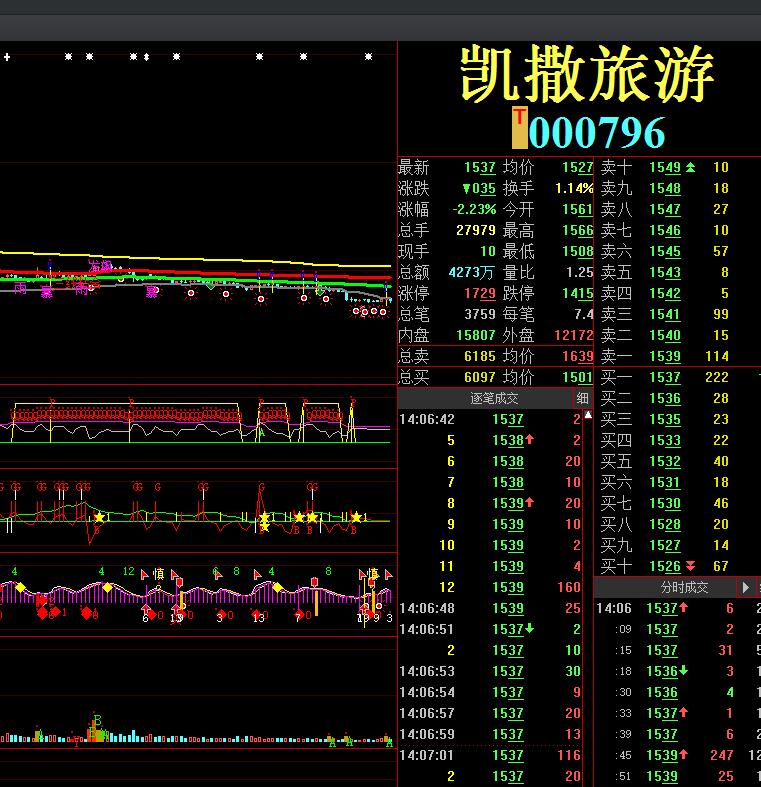The width and height of the screenshot is (761, 787).
Task: Click the 14:06:42 tick trade row
Action: [x=490, y=419]
